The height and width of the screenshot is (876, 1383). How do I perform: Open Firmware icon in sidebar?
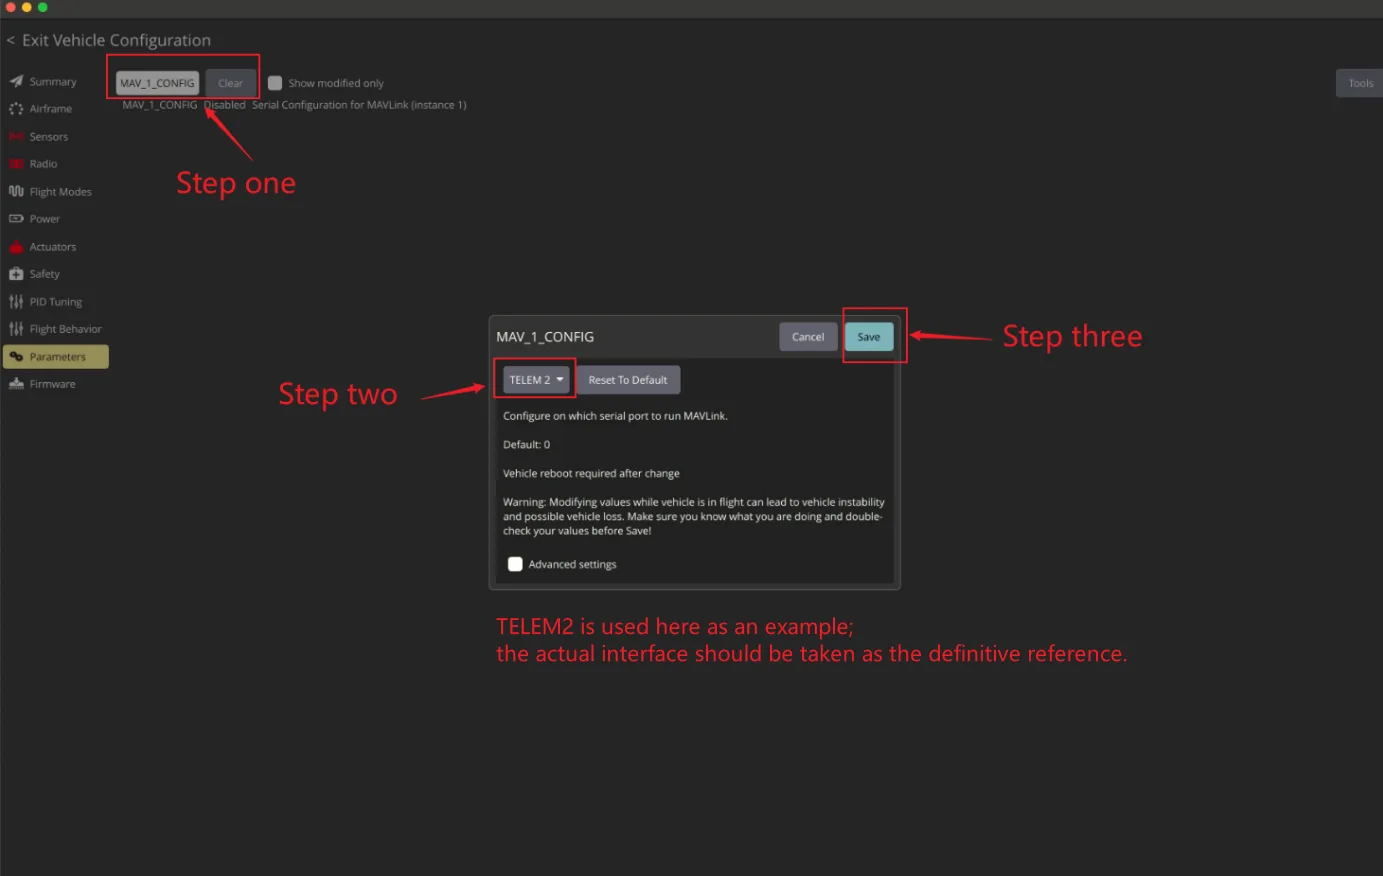pyautogui.click(x=16, y=384)
